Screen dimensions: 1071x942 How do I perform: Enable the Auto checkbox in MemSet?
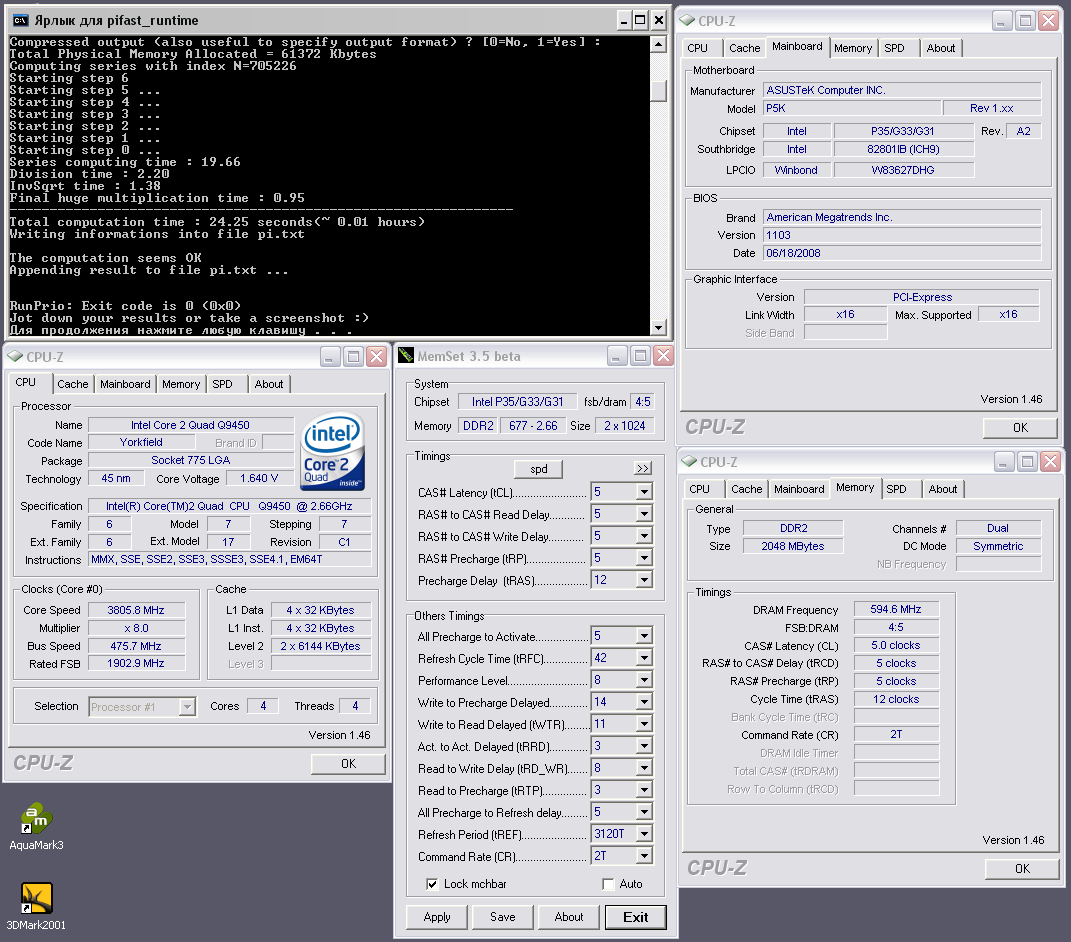pyautogui.click(x=608, y=884)
